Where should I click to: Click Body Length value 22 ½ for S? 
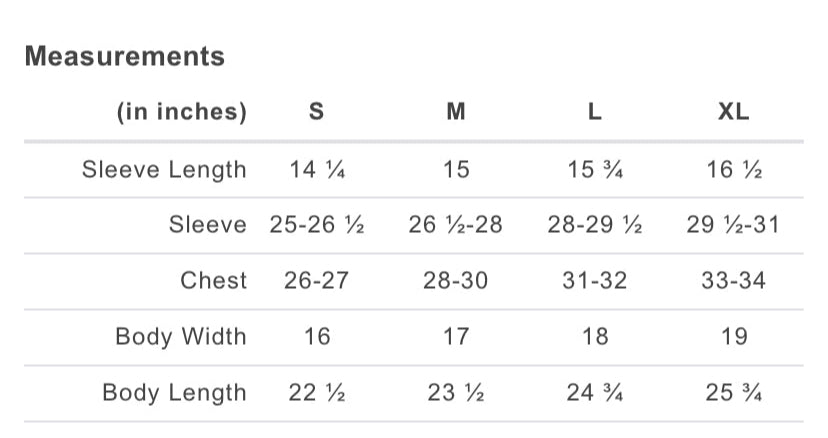(x=316, y=392)
